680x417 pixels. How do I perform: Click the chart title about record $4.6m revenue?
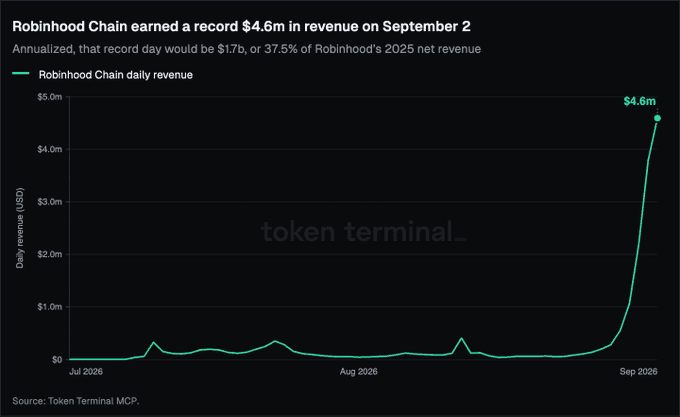coord(241,26)
